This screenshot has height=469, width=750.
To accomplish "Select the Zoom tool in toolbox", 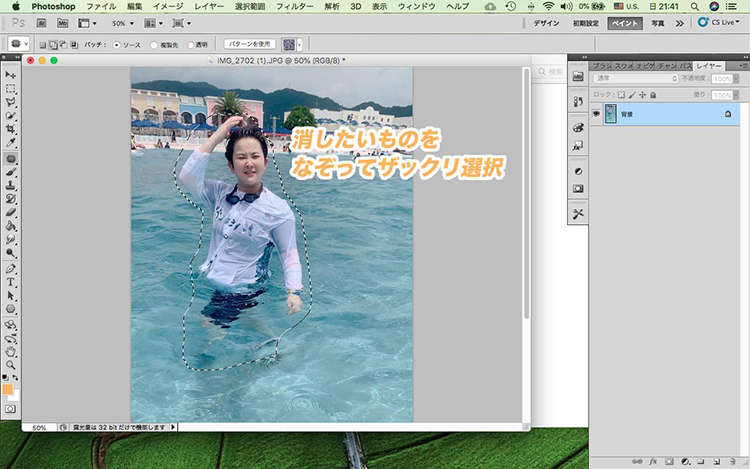I will 11,365.
